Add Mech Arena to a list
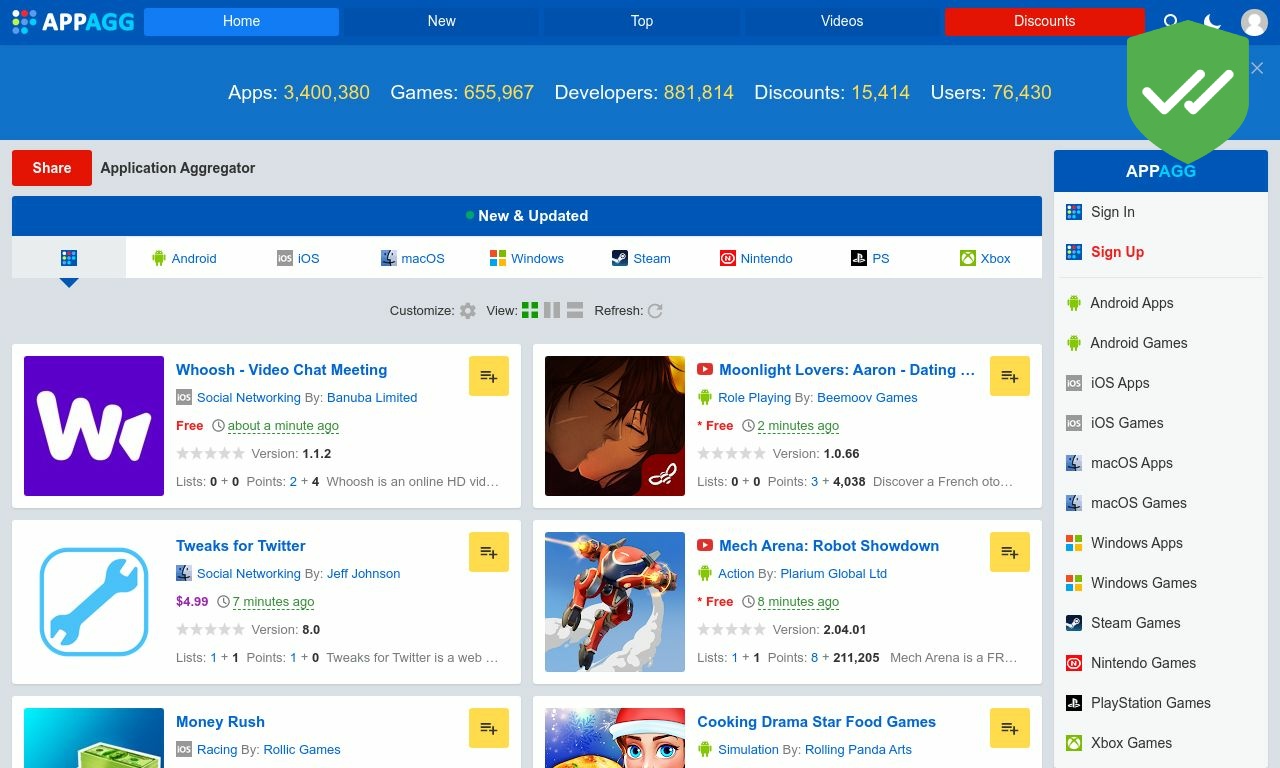This screenshot has width=1280, height=768. [1010, 552]
